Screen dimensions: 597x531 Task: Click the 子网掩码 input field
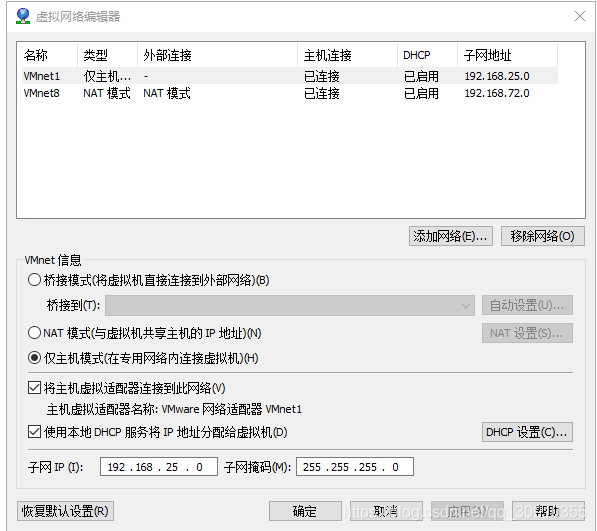pos(354,467)
